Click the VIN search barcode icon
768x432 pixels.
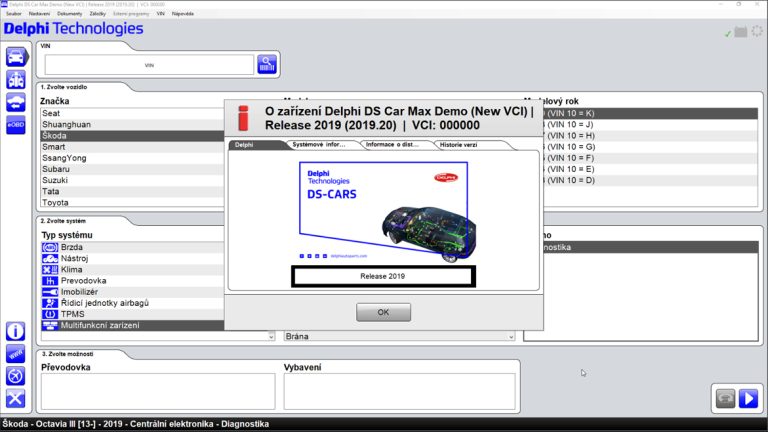(267, 64)
